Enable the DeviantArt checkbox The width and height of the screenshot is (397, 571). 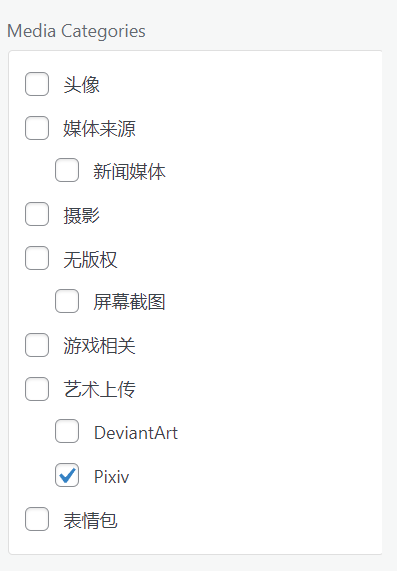pos(67,431)
